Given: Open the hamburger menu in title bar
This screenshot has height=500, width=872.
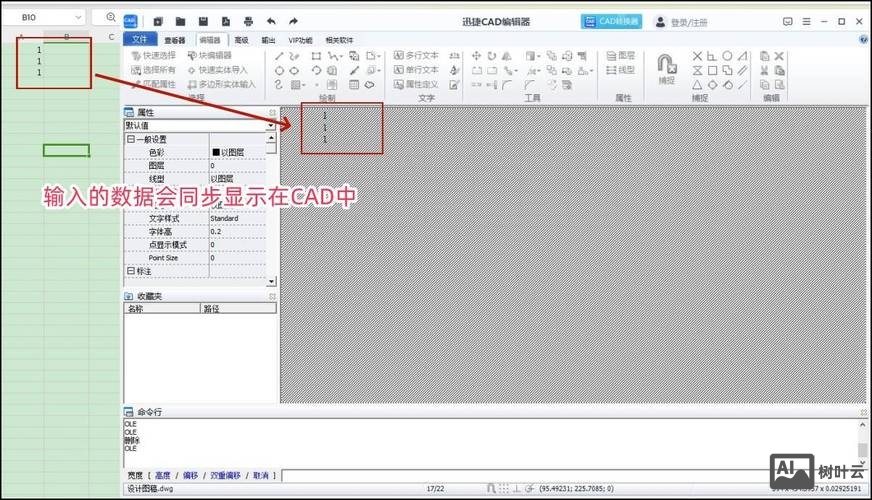Looking at the screenshot, I should coord(806,22).
